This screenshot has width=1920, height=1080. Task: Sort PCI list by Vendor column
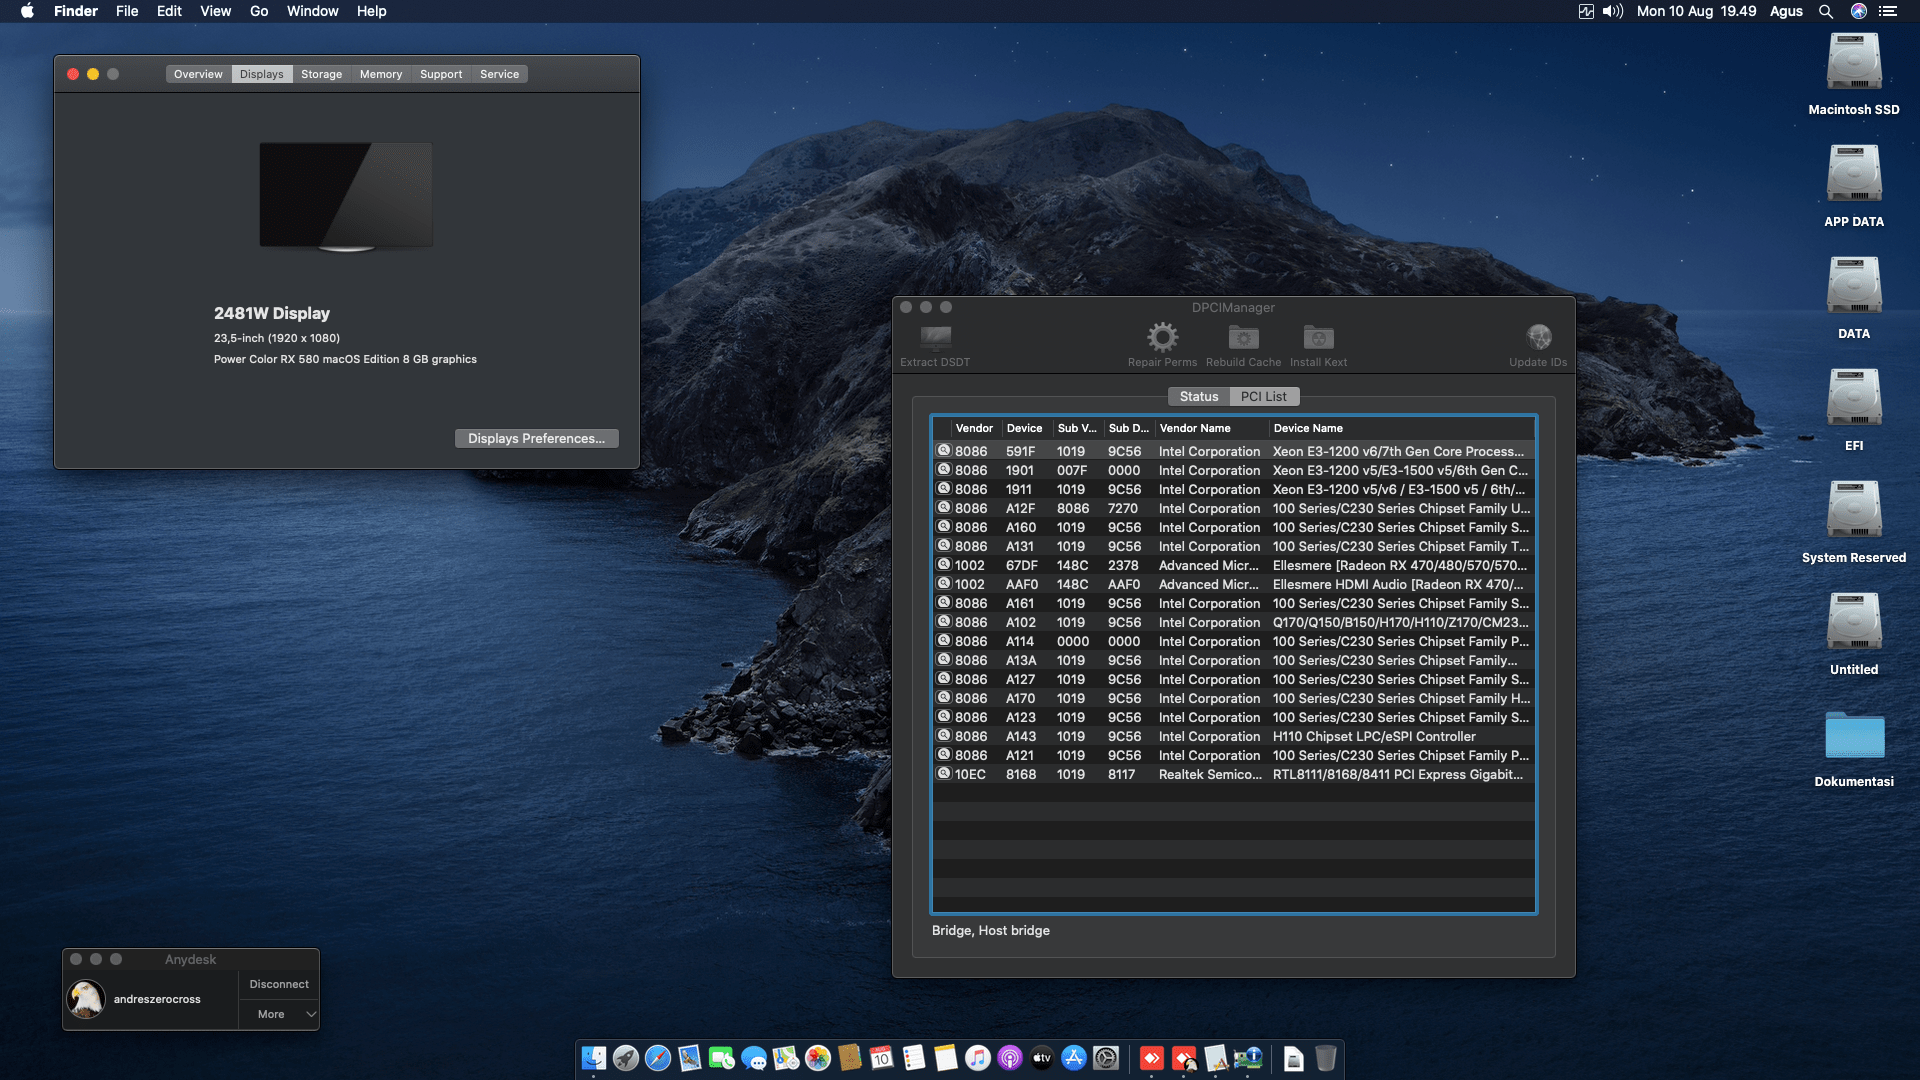(974, 428)
